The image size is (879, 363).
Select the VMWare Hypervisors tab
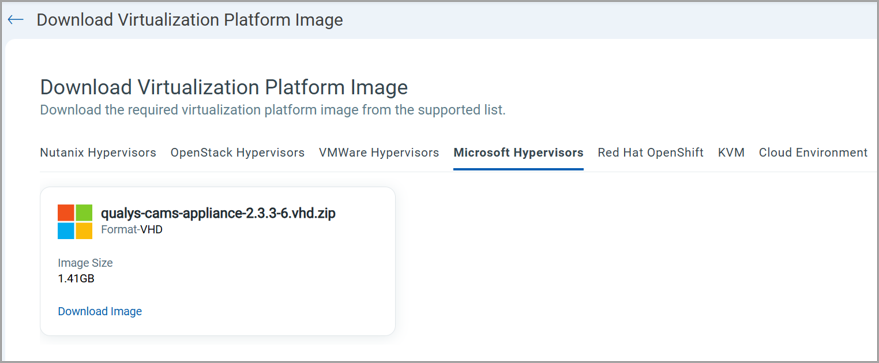pos(379,152)
